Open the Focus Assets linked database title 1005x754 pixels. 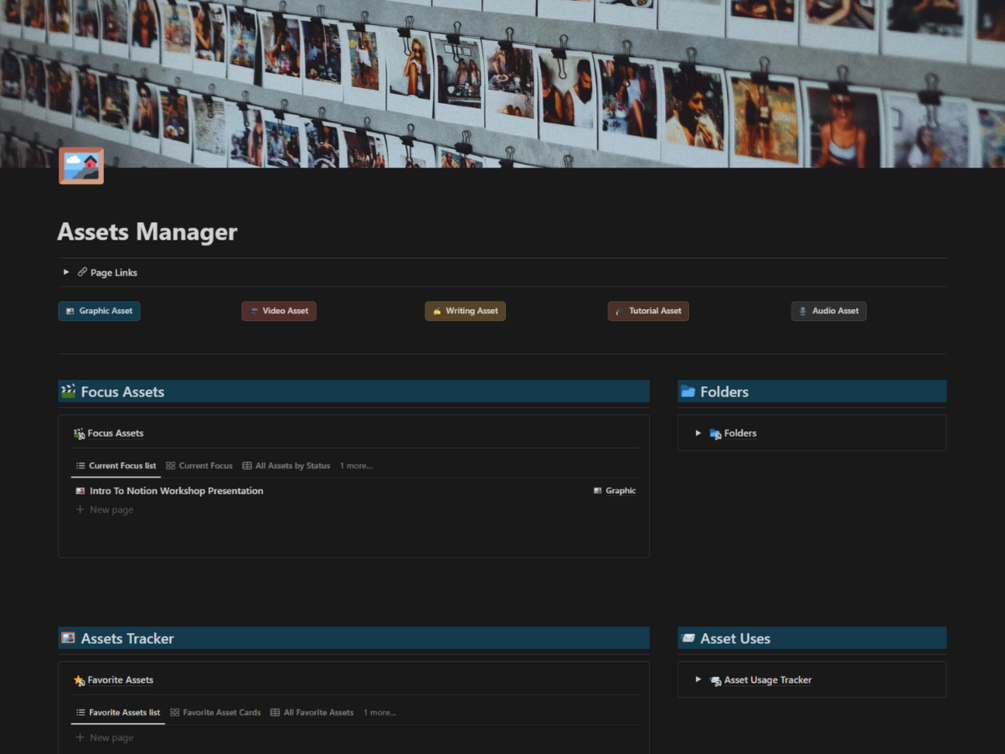tap(115, 433)
